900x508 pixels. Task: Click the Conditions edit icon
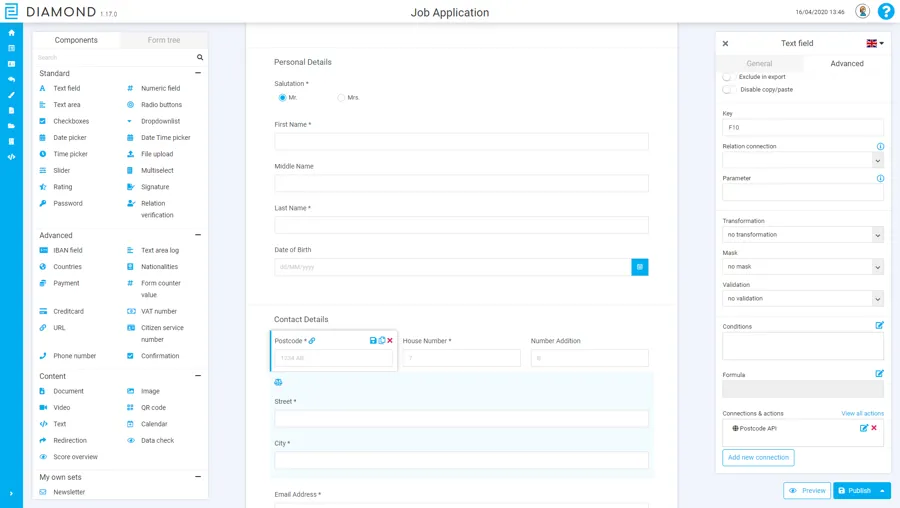[880, 326]
